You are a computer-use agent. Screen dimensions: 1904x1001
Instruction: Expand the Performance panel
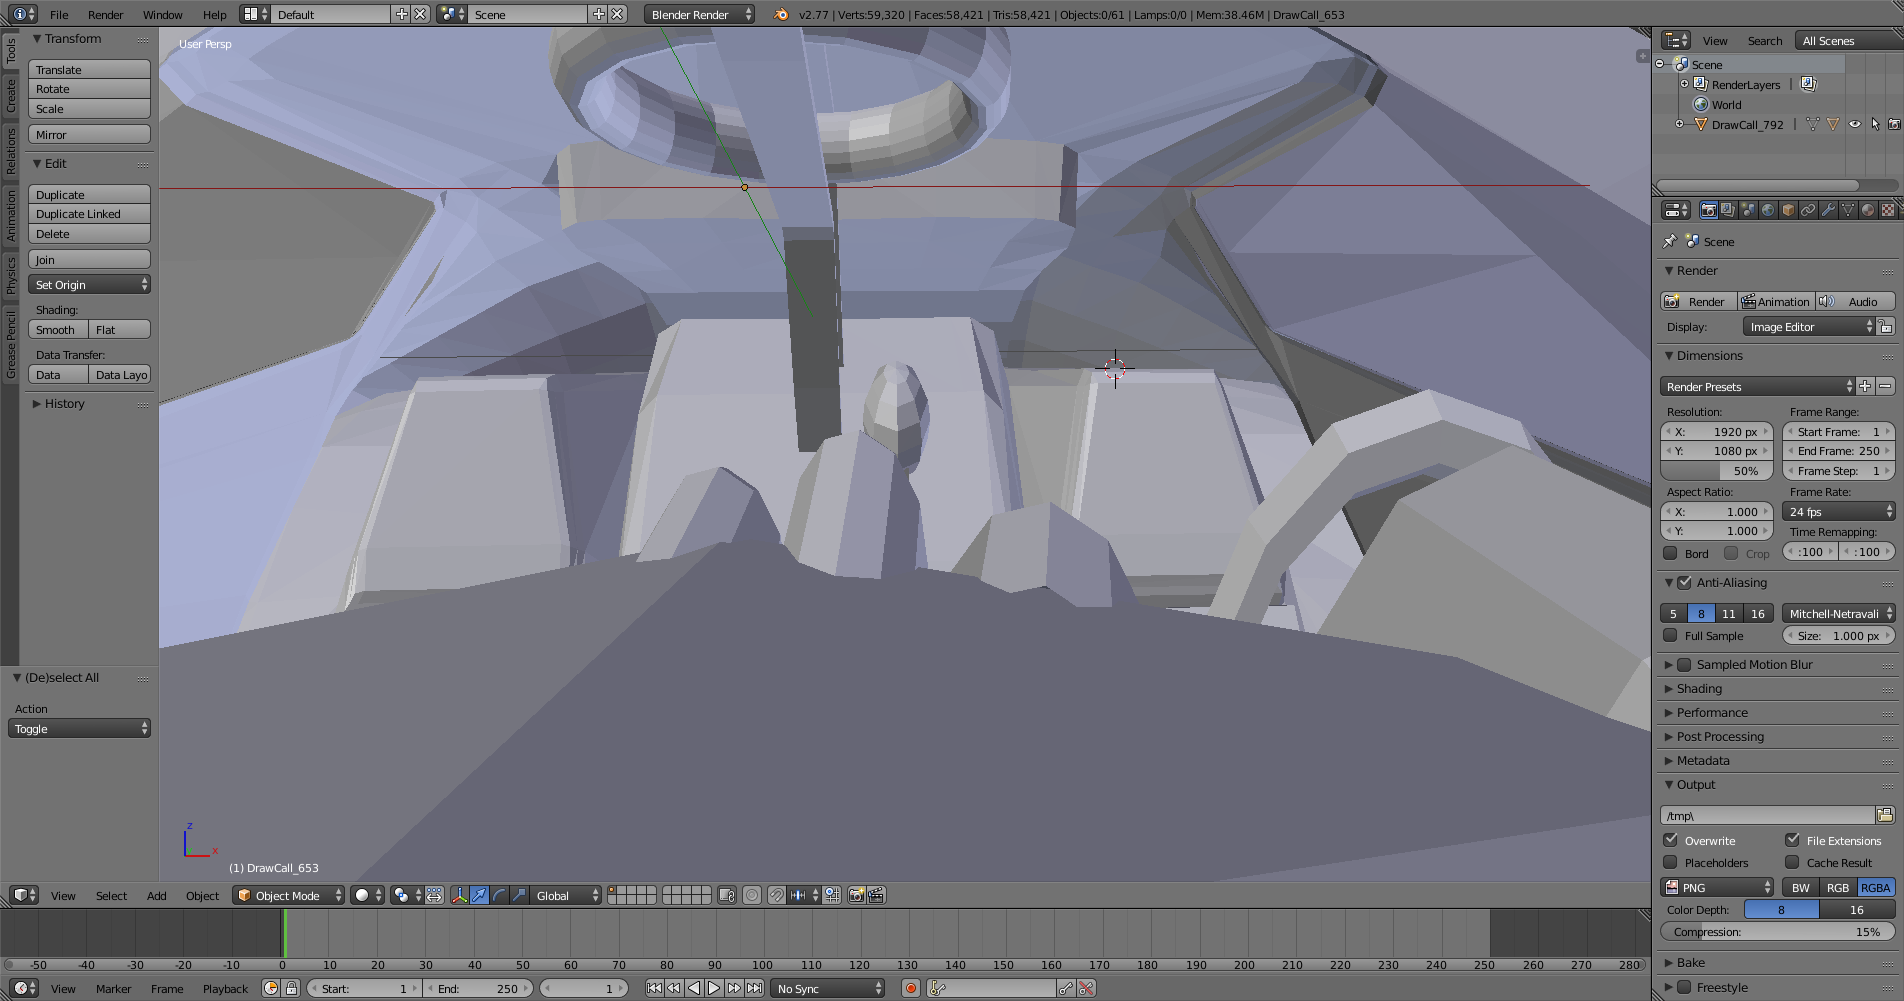[1712, 712]
